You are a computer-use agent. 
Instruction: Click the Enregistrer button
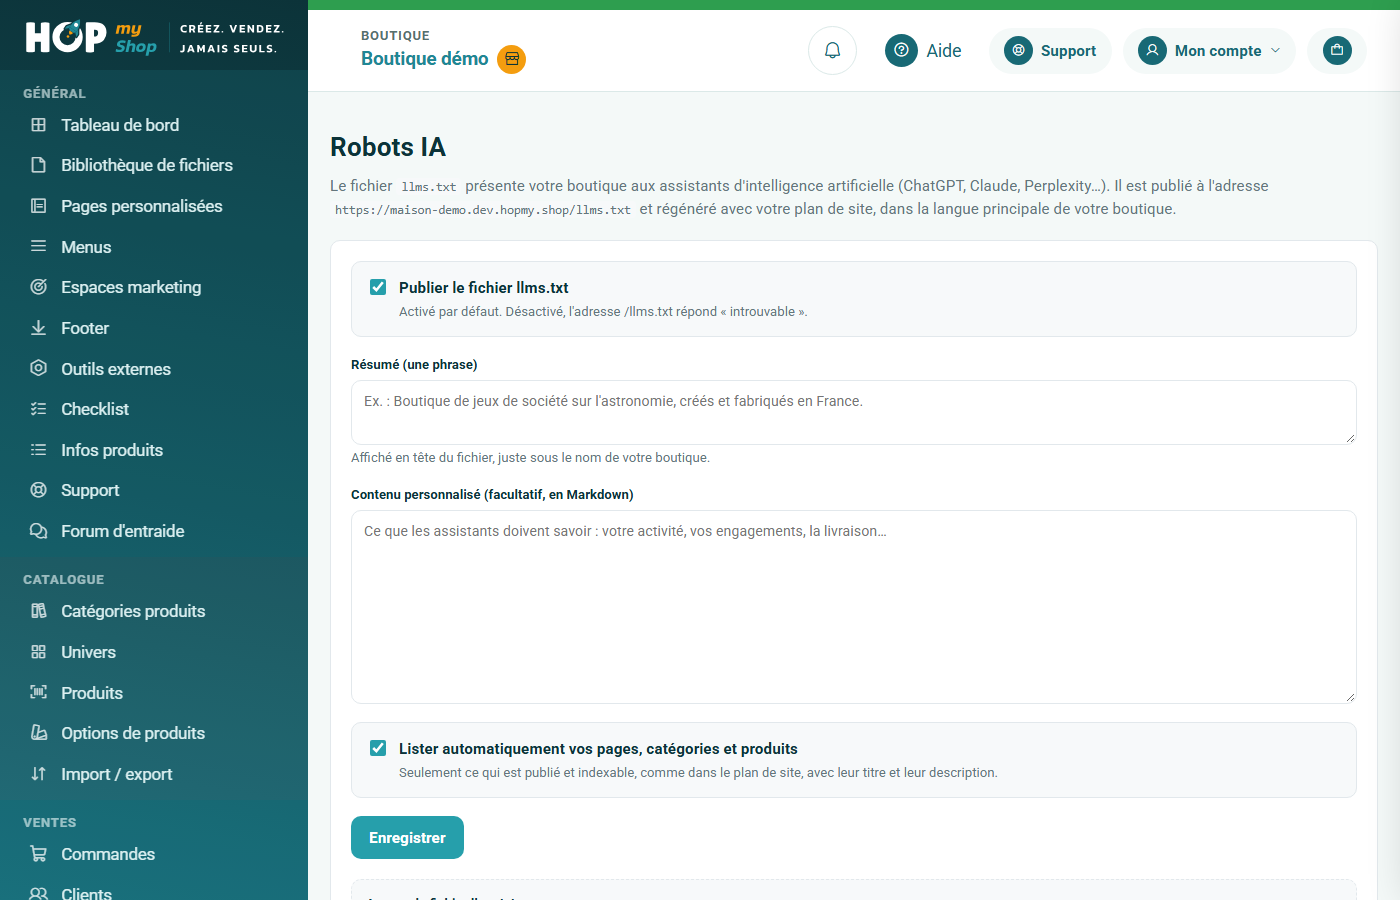[407, 838]
